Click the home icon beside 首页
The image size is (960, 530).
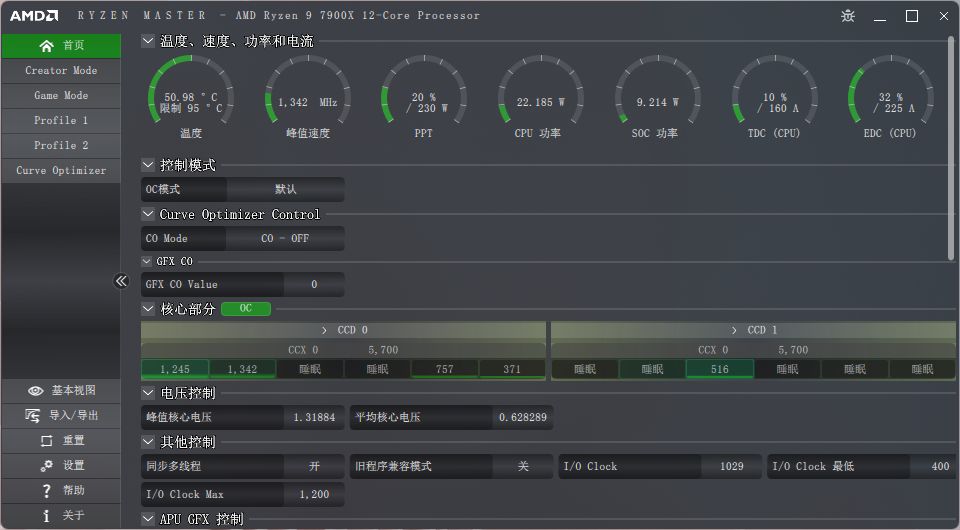pos(47,46)
